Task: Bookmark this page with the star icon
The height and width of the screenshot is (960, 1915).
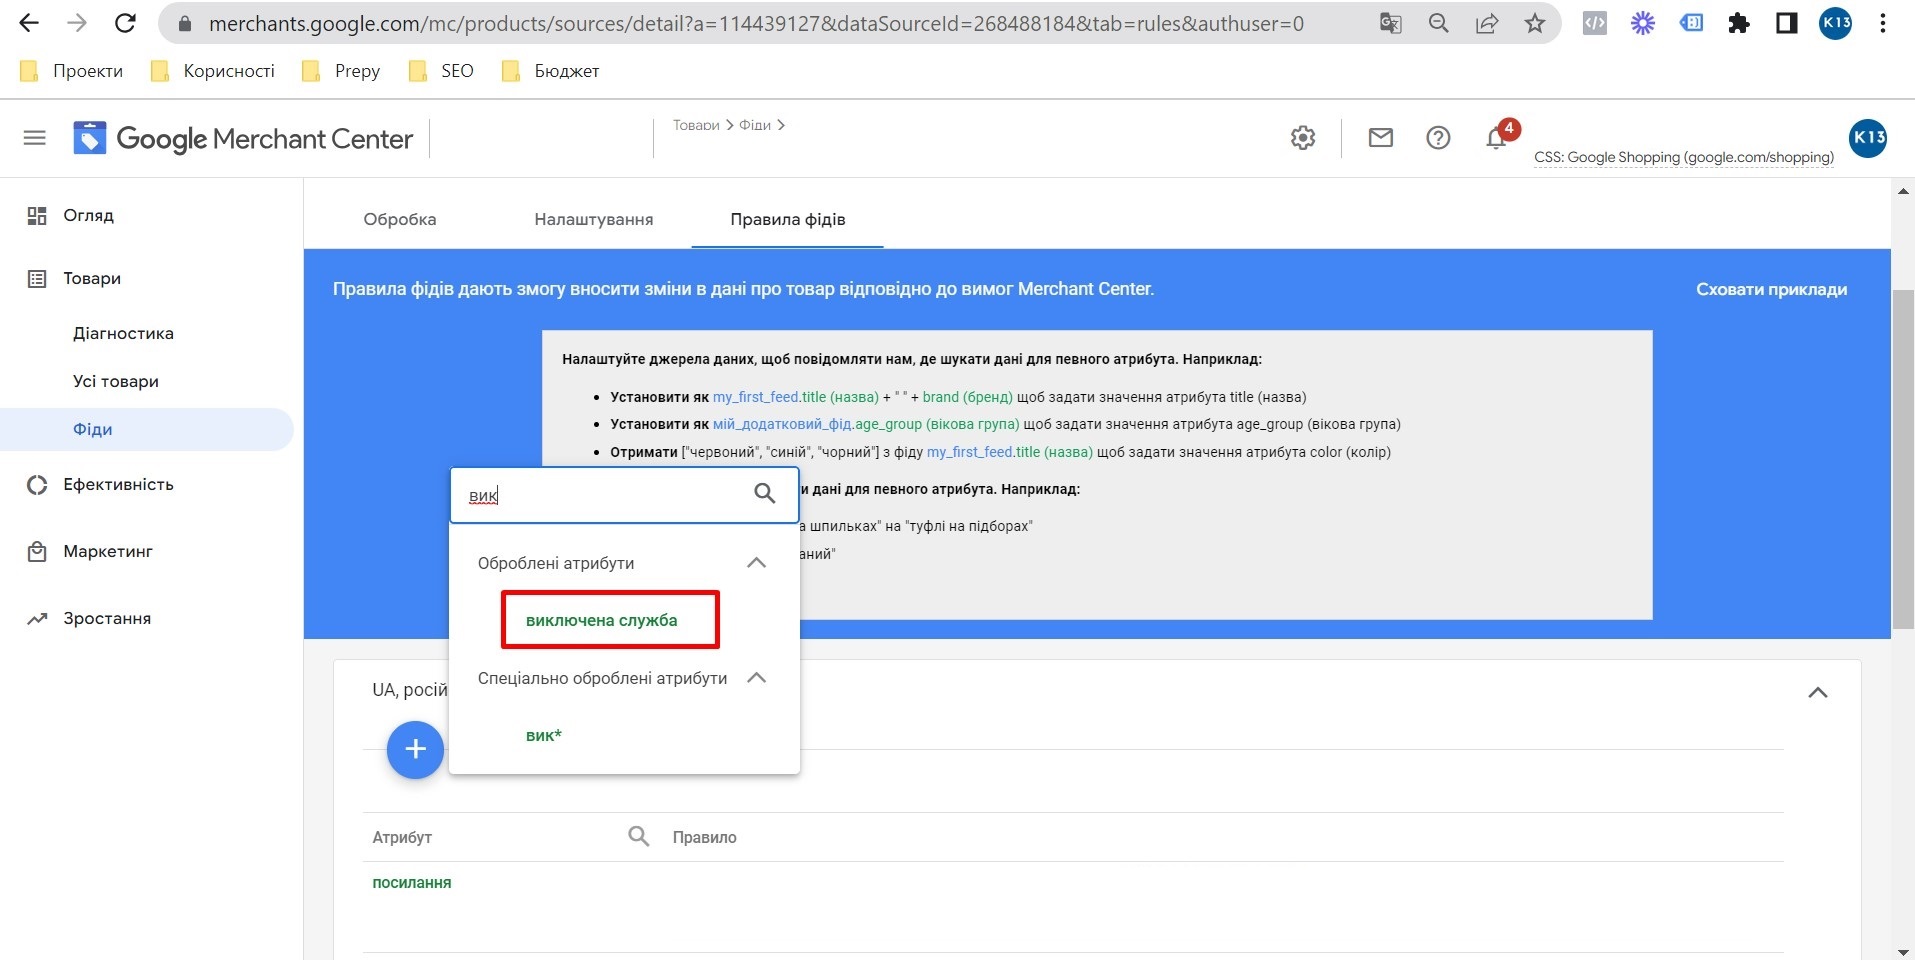Action: [1535, 23]
